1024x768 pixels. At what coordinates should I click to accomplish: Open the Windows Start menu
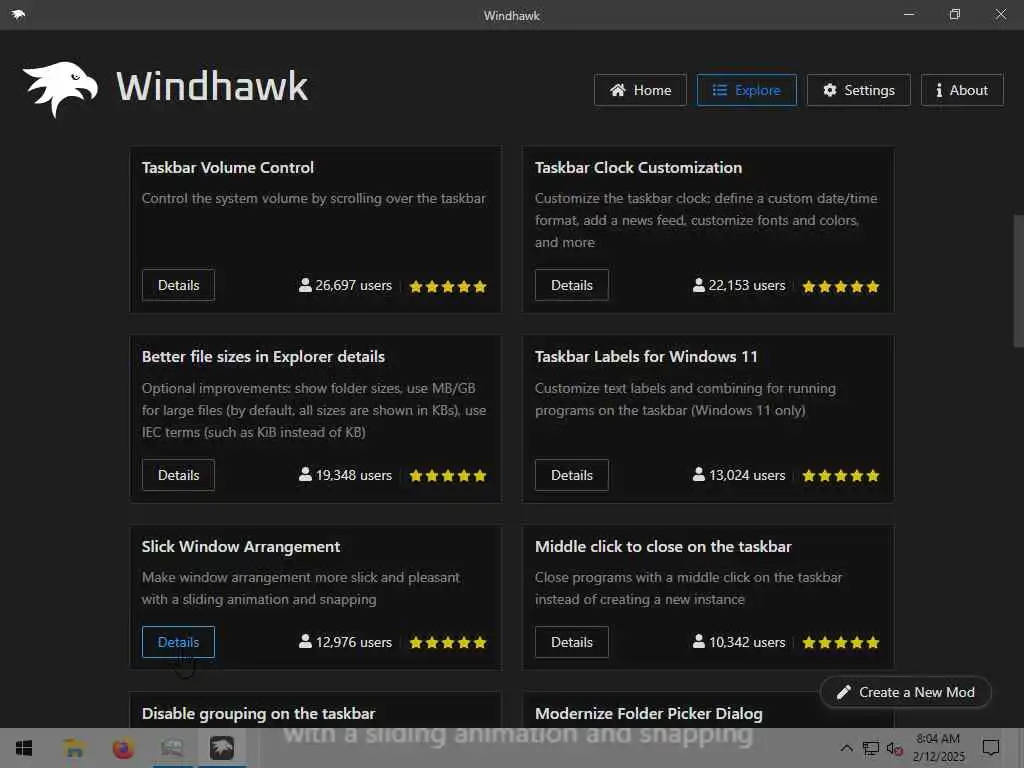[24, 748]
